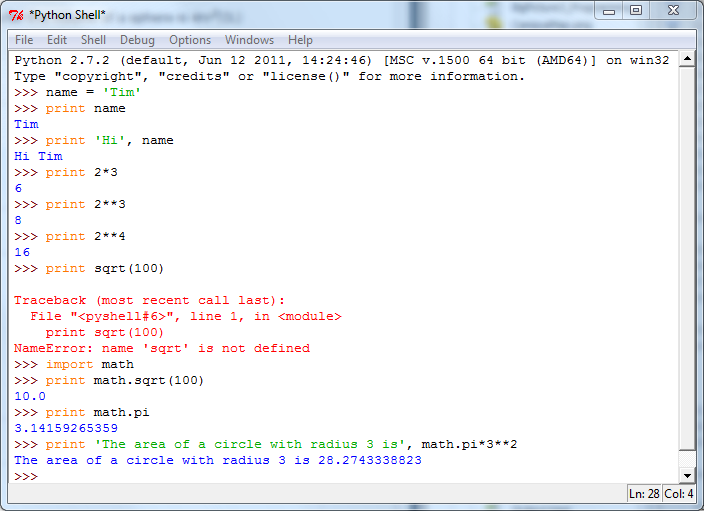Image resolution: width=704 pixels, height=511 pixels.
Task: Click the 'print math.pi' line
Action: [x=81, y=413]
